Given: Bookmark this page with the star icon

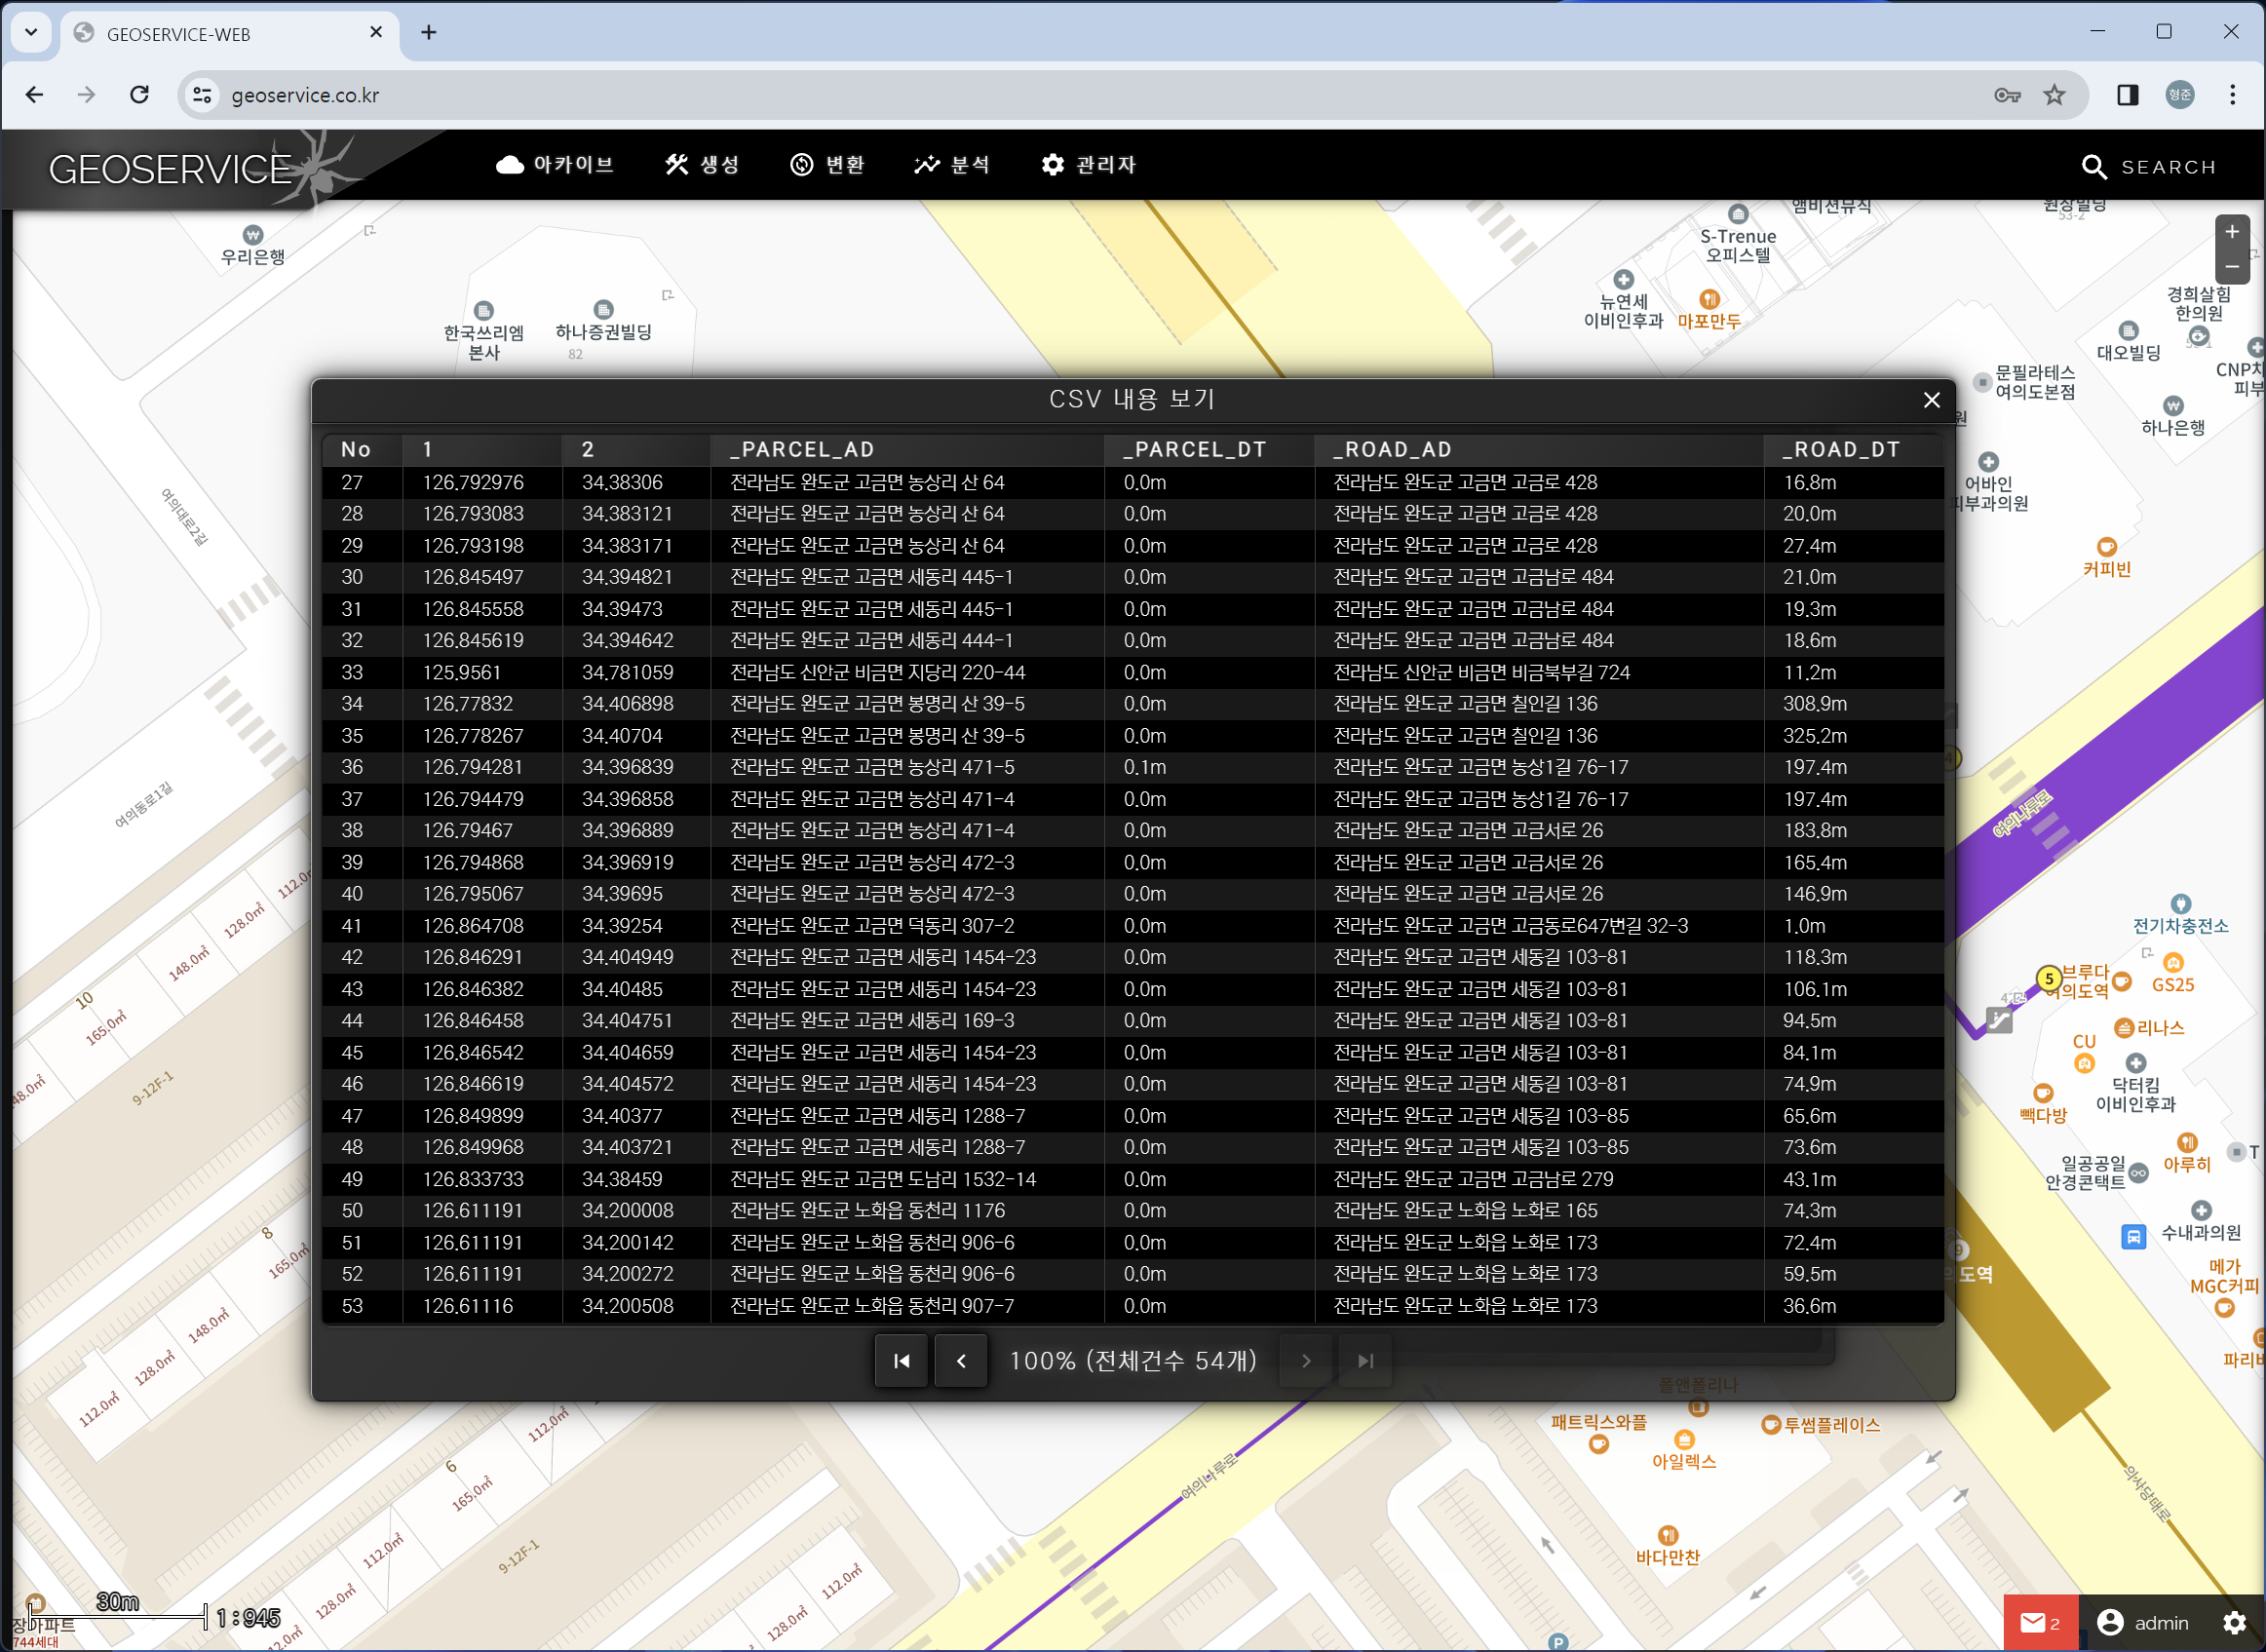Looking at the screenshot, I should tap(2054, 94).
